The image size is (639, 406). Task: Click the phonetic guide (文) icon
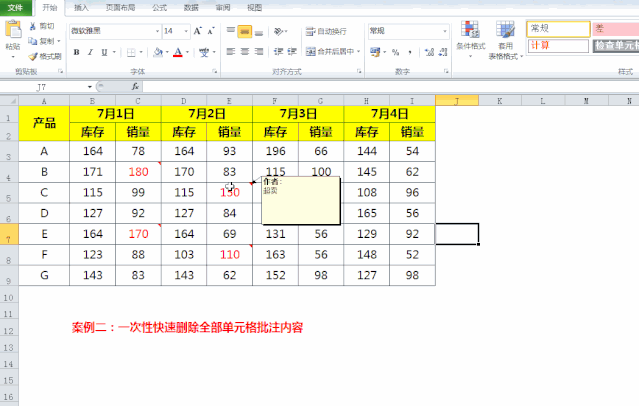click(x=204, y=52)
